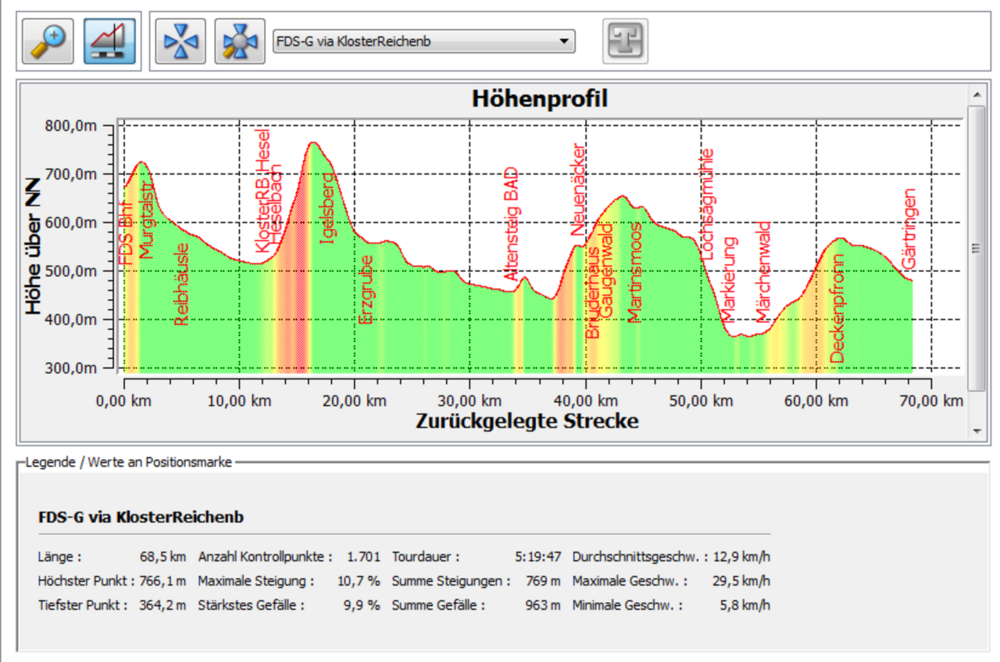The height and width of the screenshot is (662, 1000).
Task: Click the Tourdauer value 5:19:47
Action: (x=538, y=557)
